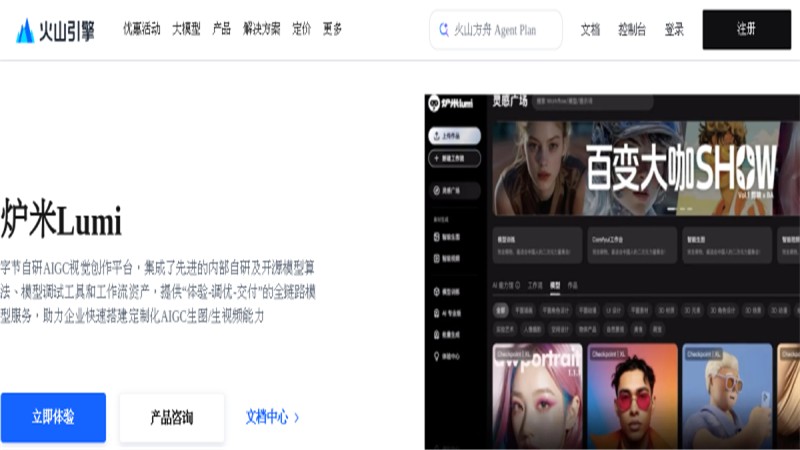
Task: Go to the 定价 page
Action: tap(302, 29)
